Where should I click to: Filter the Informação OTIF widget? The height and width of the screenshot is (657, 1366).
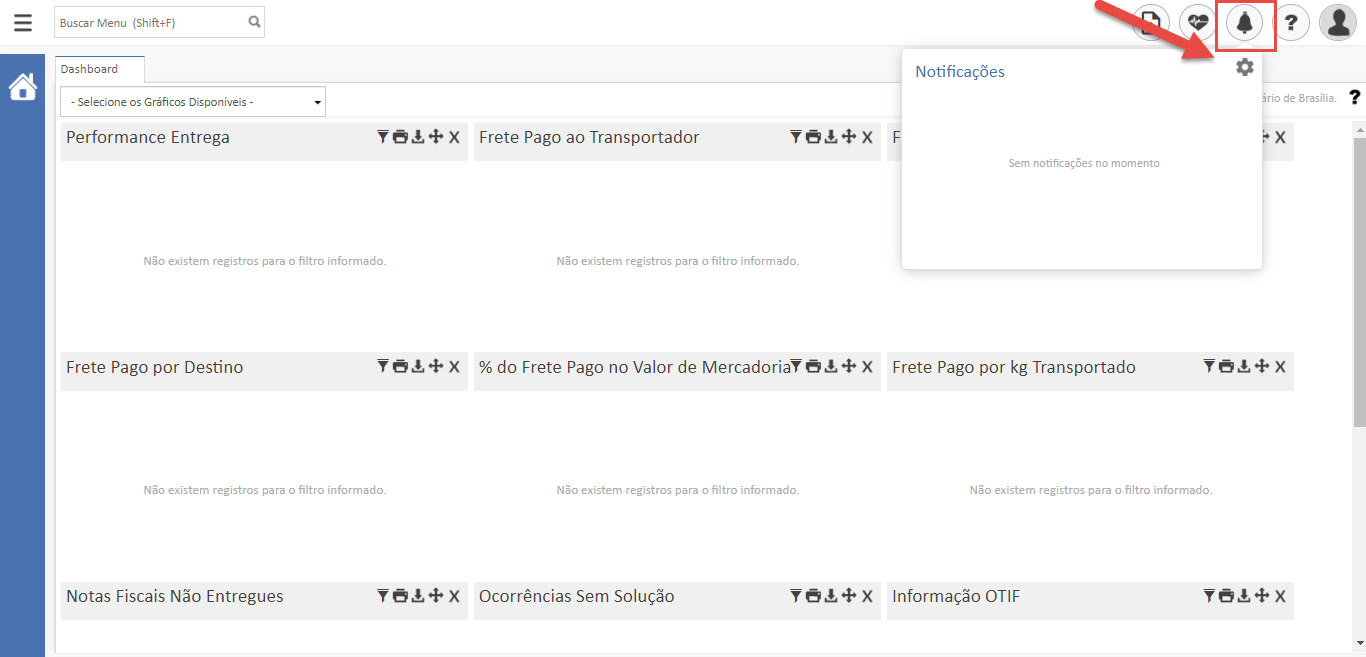point(1208,595)
